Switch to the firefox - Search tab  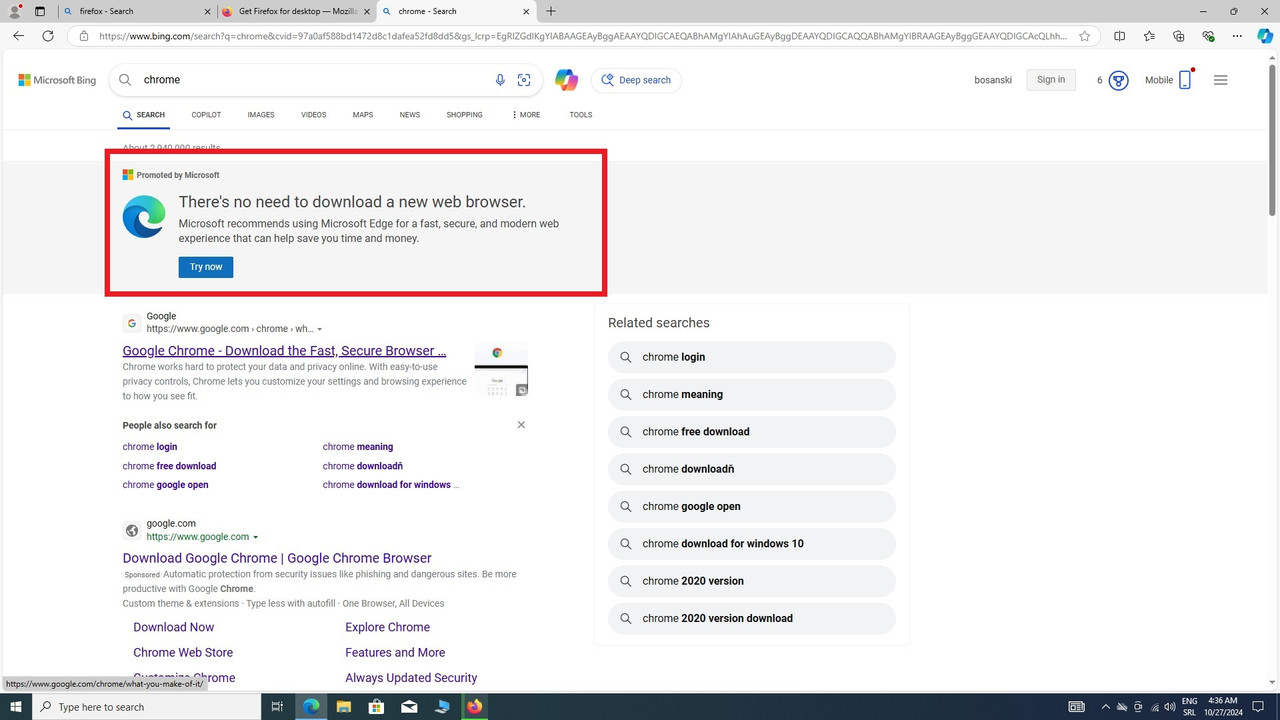[x=138, y=11]
